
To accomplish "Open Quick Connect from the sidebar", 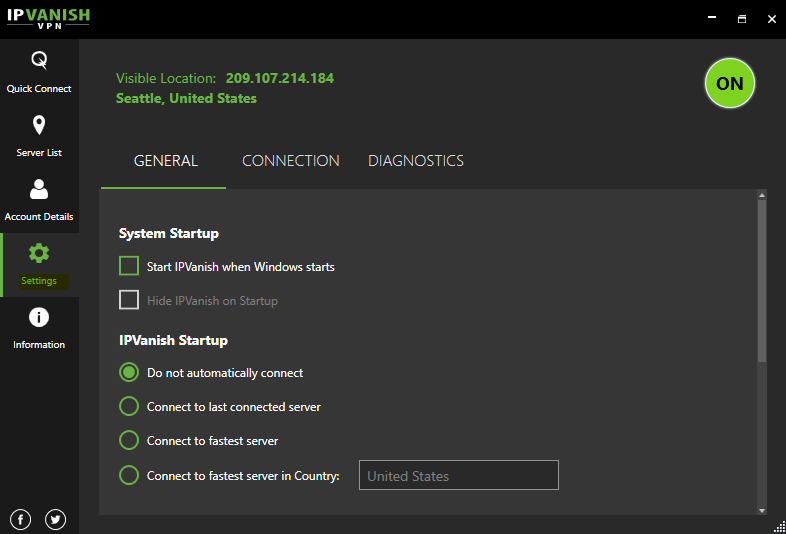I will [39, 72].
